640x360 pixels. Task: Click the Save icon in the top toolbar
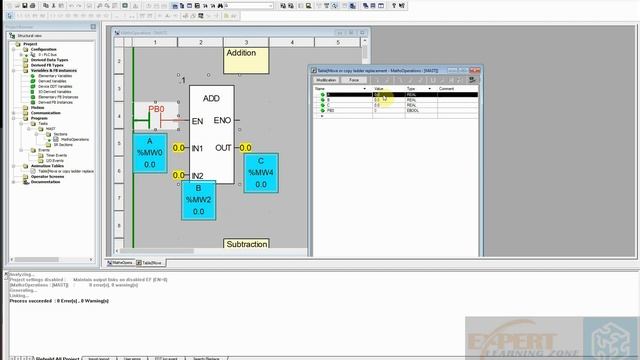(x=25, y=6)
